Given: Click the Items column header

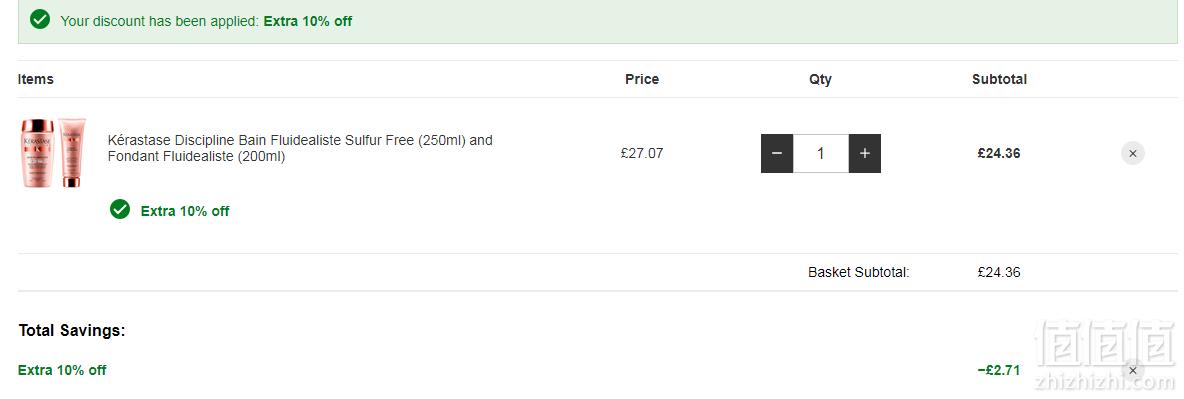Looking at the screenshot, I should coord(35,79).
